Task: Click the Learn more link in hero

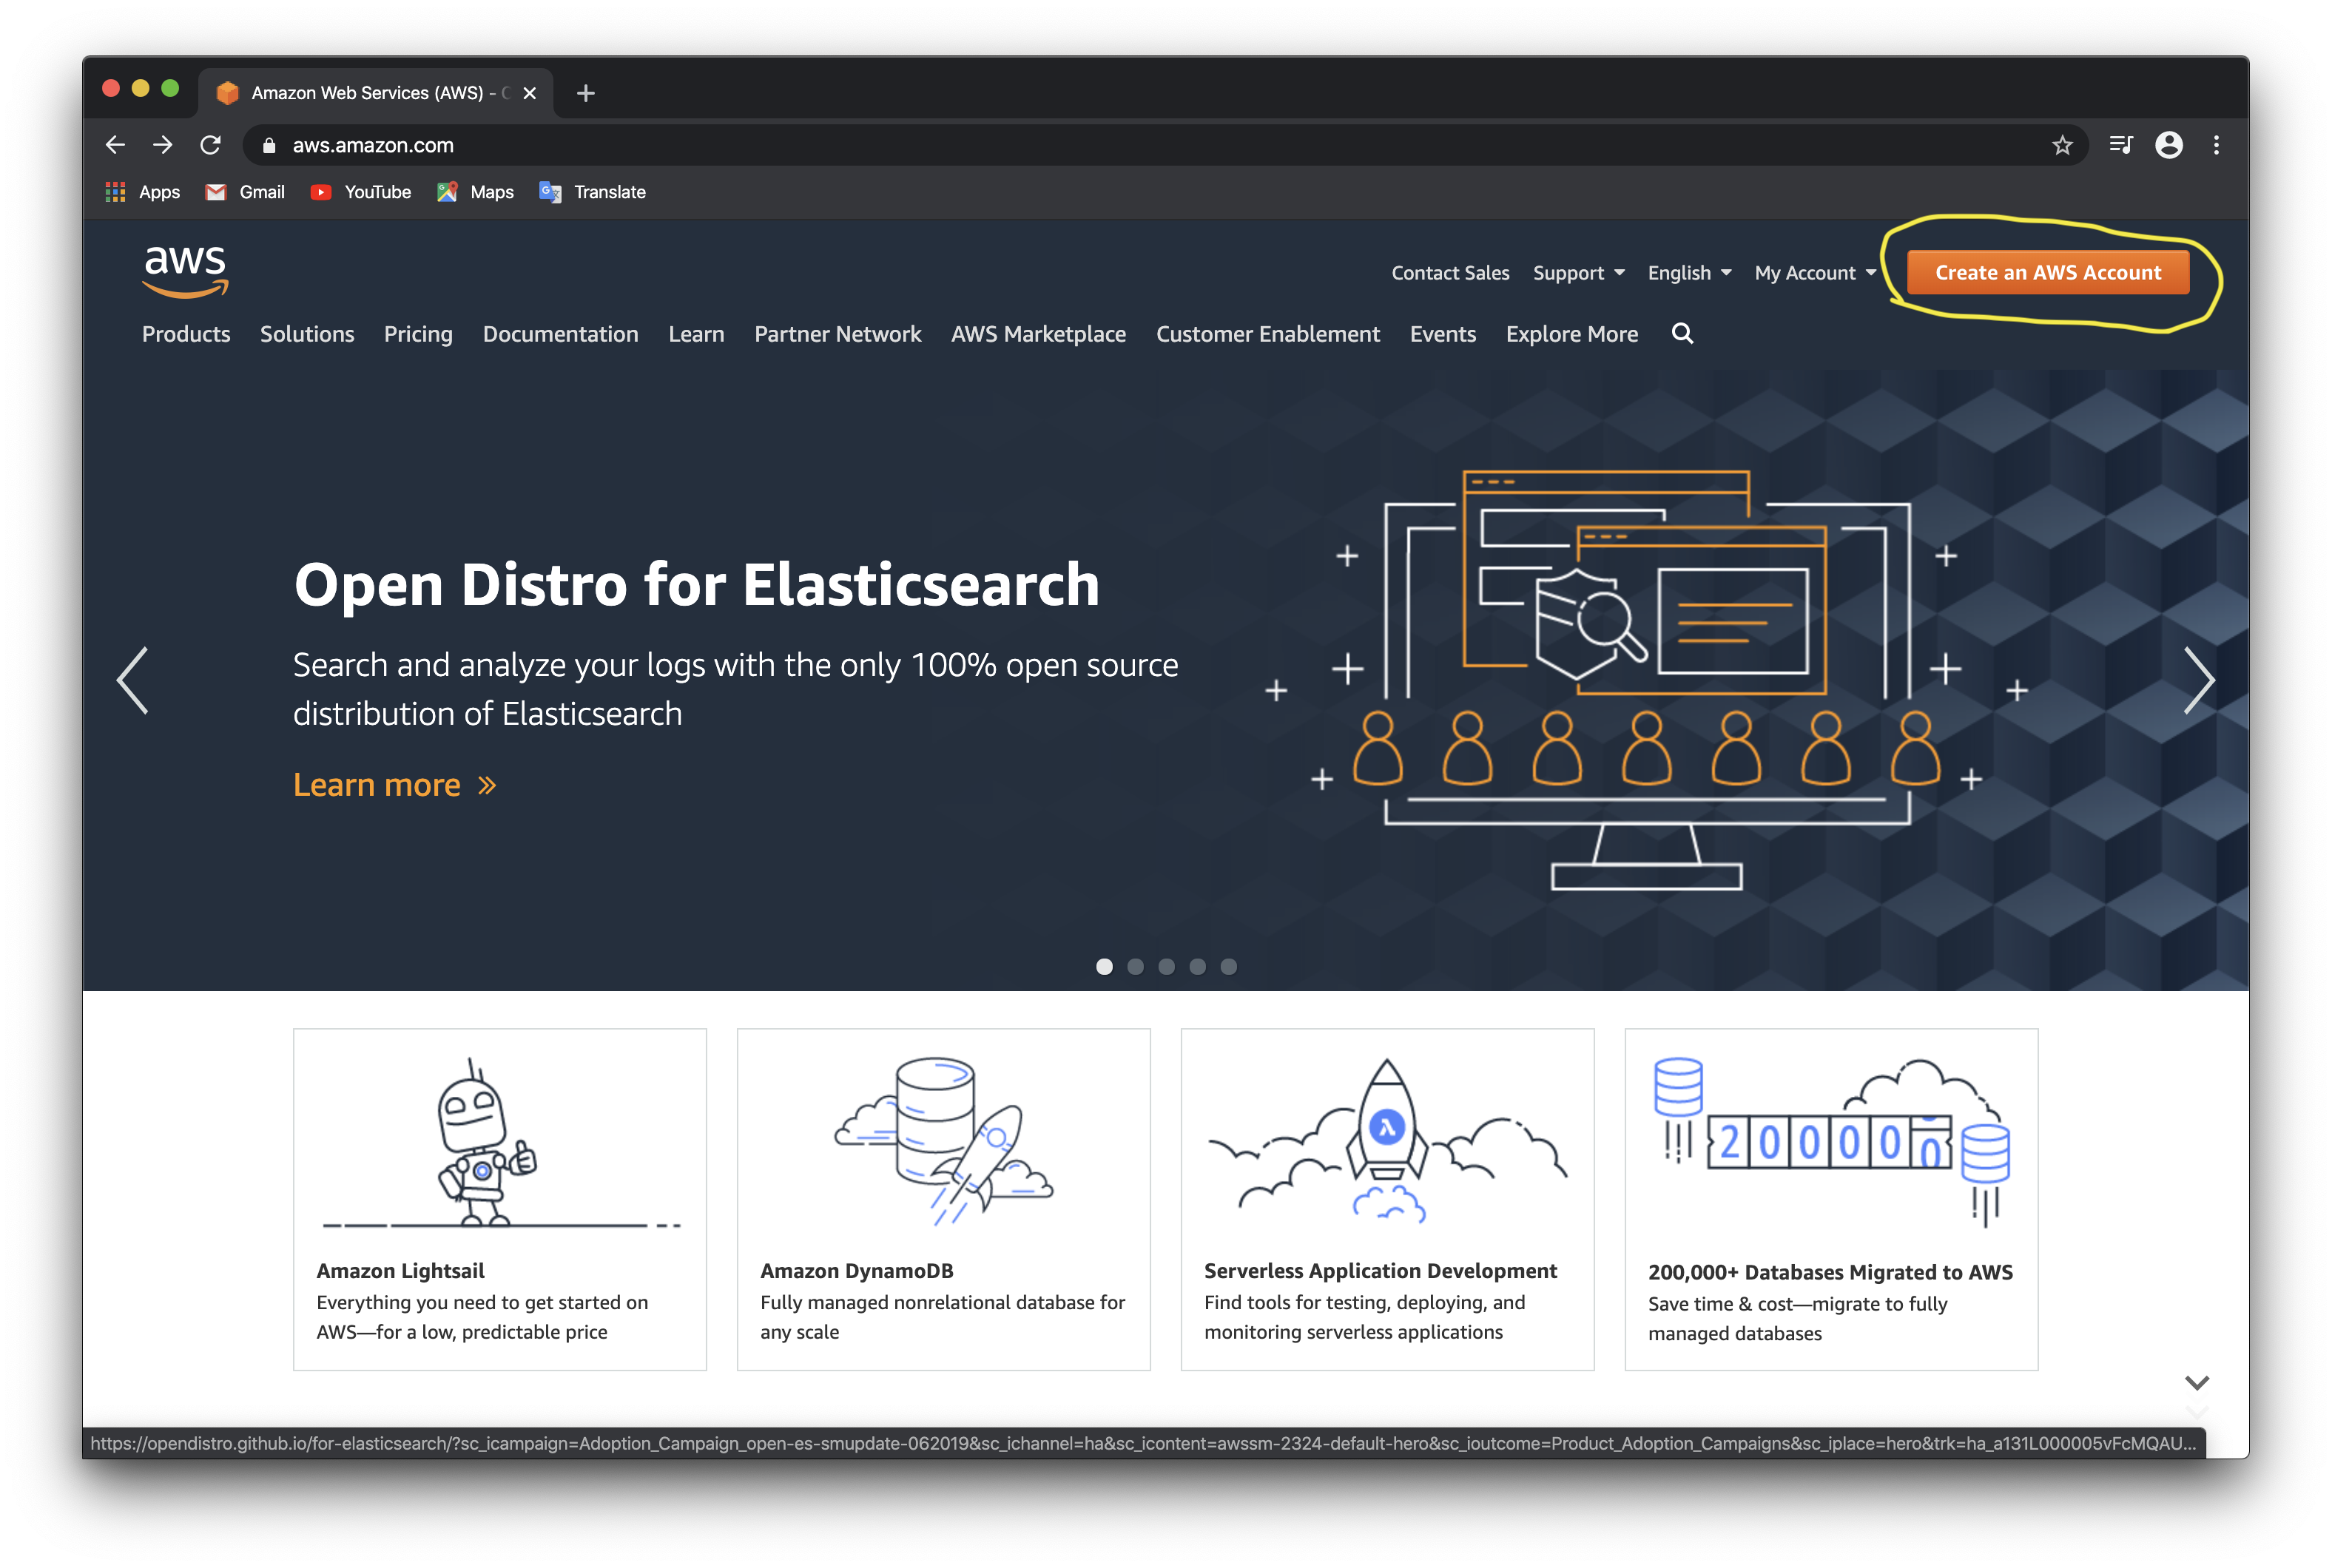Action: 395,785
